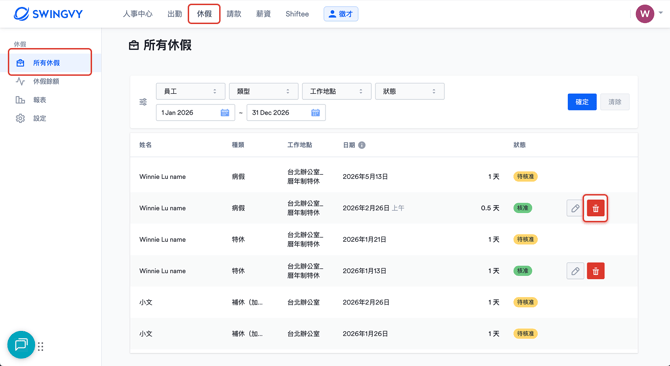Open 設定 in the sidebar
The image size is (670, 366).
pos(40,118)
